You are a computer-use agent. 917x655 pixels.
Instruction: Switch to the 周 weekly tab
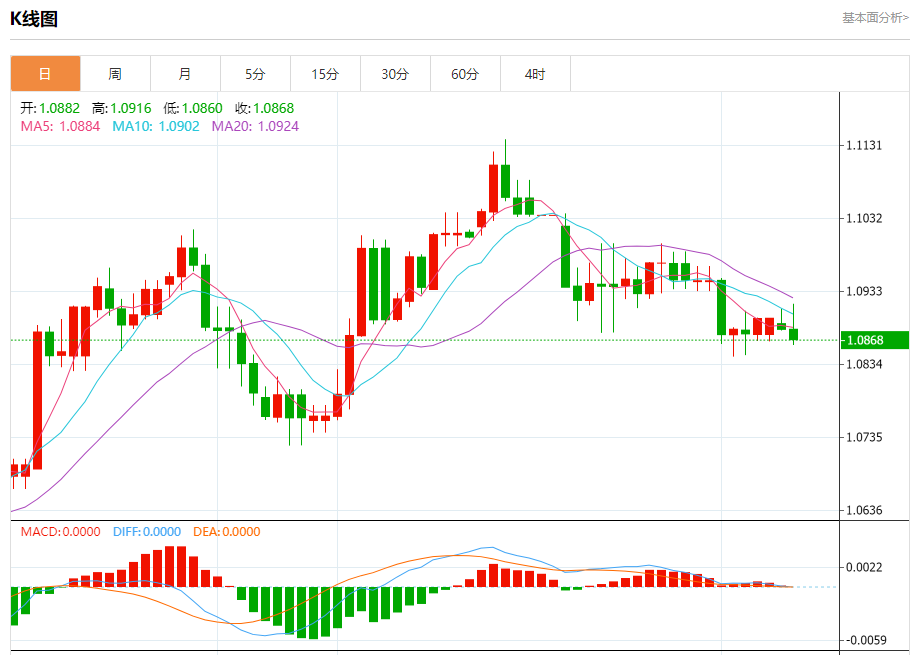click(x=115, y=74)
